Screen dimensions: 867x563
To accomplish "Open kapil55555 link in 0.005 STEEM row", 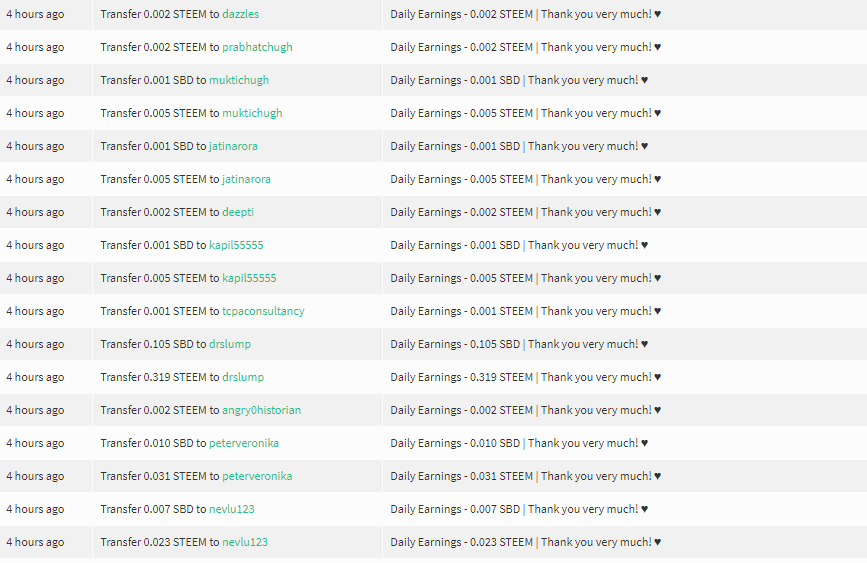I will [x=249, y=278].
